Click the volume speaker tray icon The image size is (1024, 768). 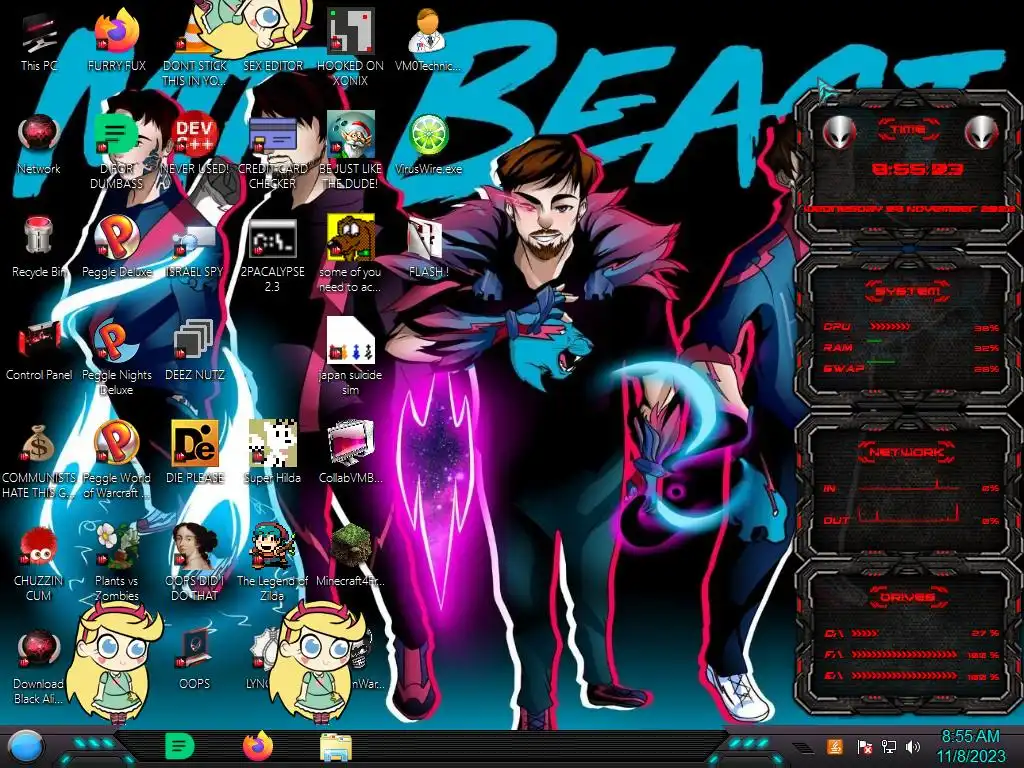[x=913, y=746]
